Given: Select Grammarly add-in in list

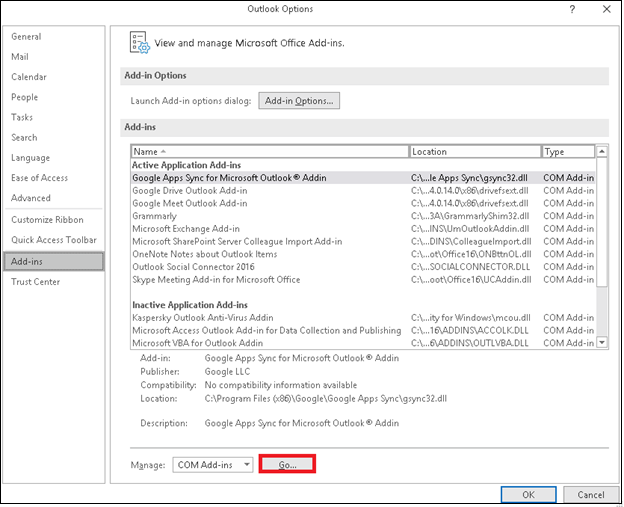Looking at the screenshot, I should (154, 216).
